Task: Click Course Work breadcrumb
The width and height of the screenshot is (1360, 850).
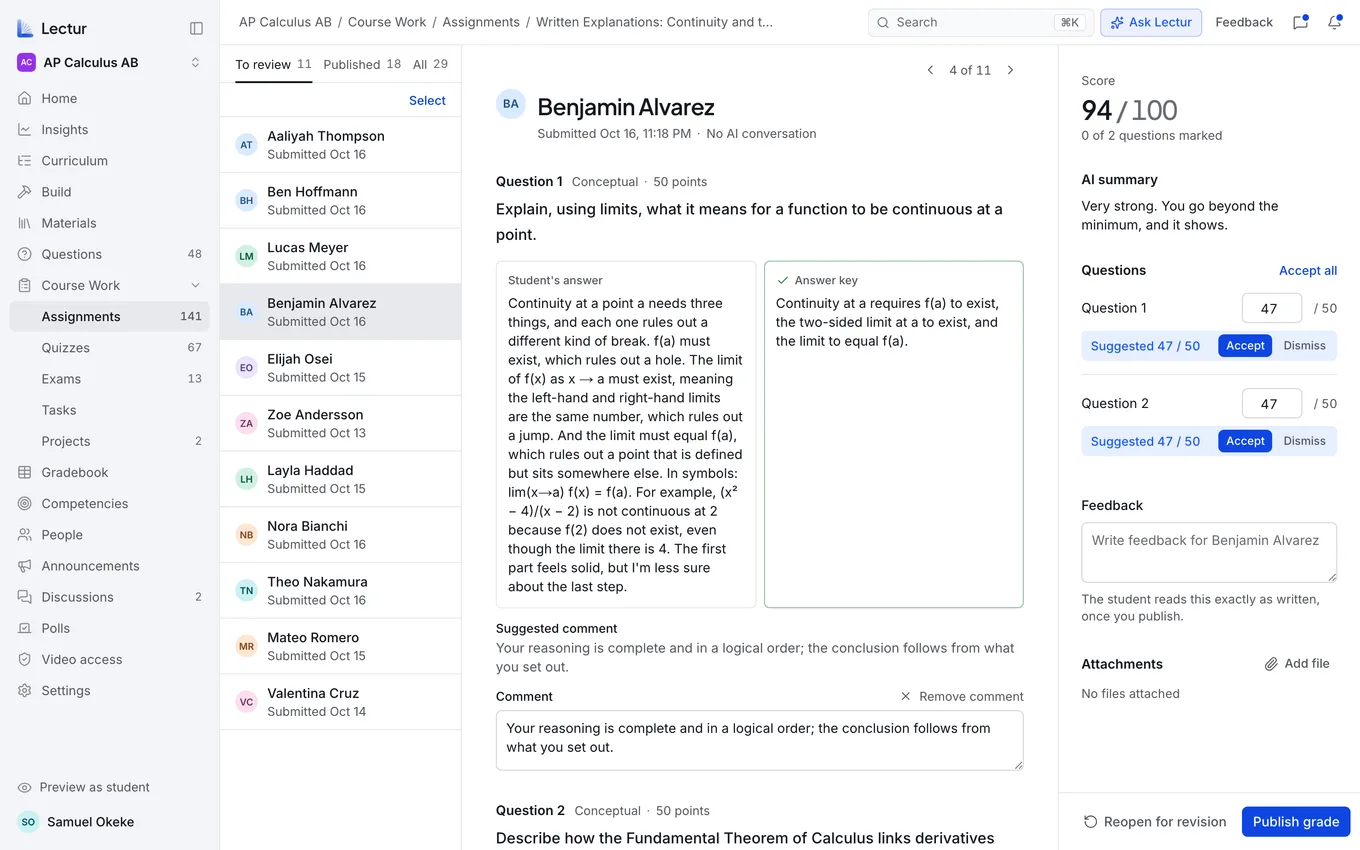Action: (387, 22)
